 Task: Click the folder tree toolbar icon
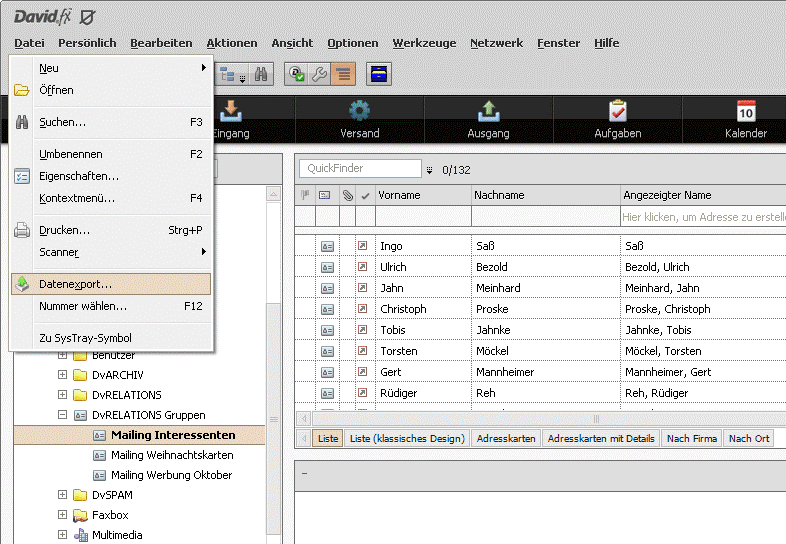(x=228, y=75)
